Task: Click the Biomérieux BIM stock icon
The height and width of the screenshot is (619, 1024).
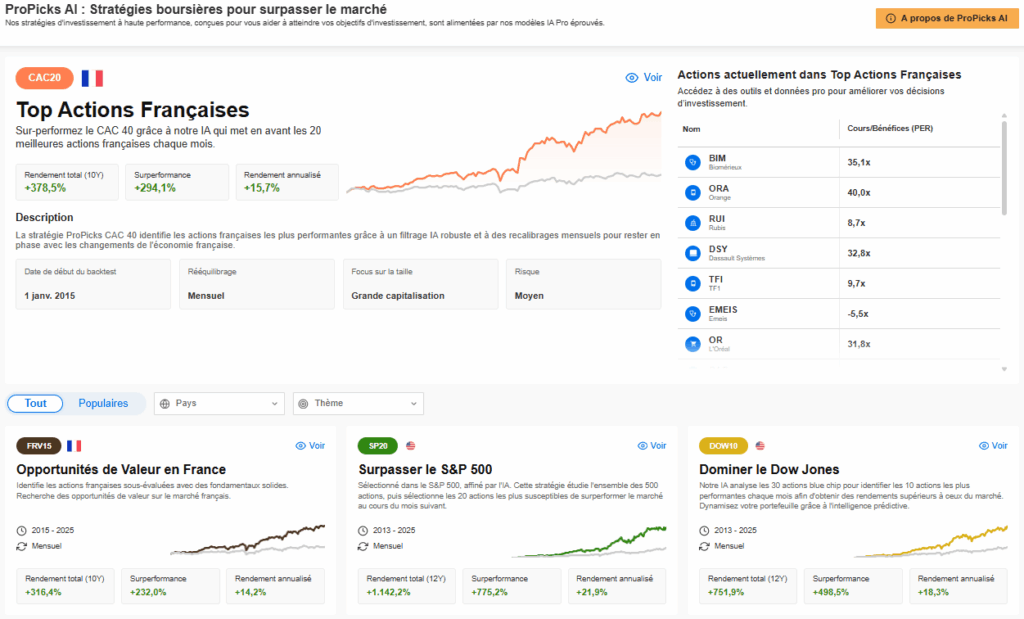Action: click(x=692, y=162)
